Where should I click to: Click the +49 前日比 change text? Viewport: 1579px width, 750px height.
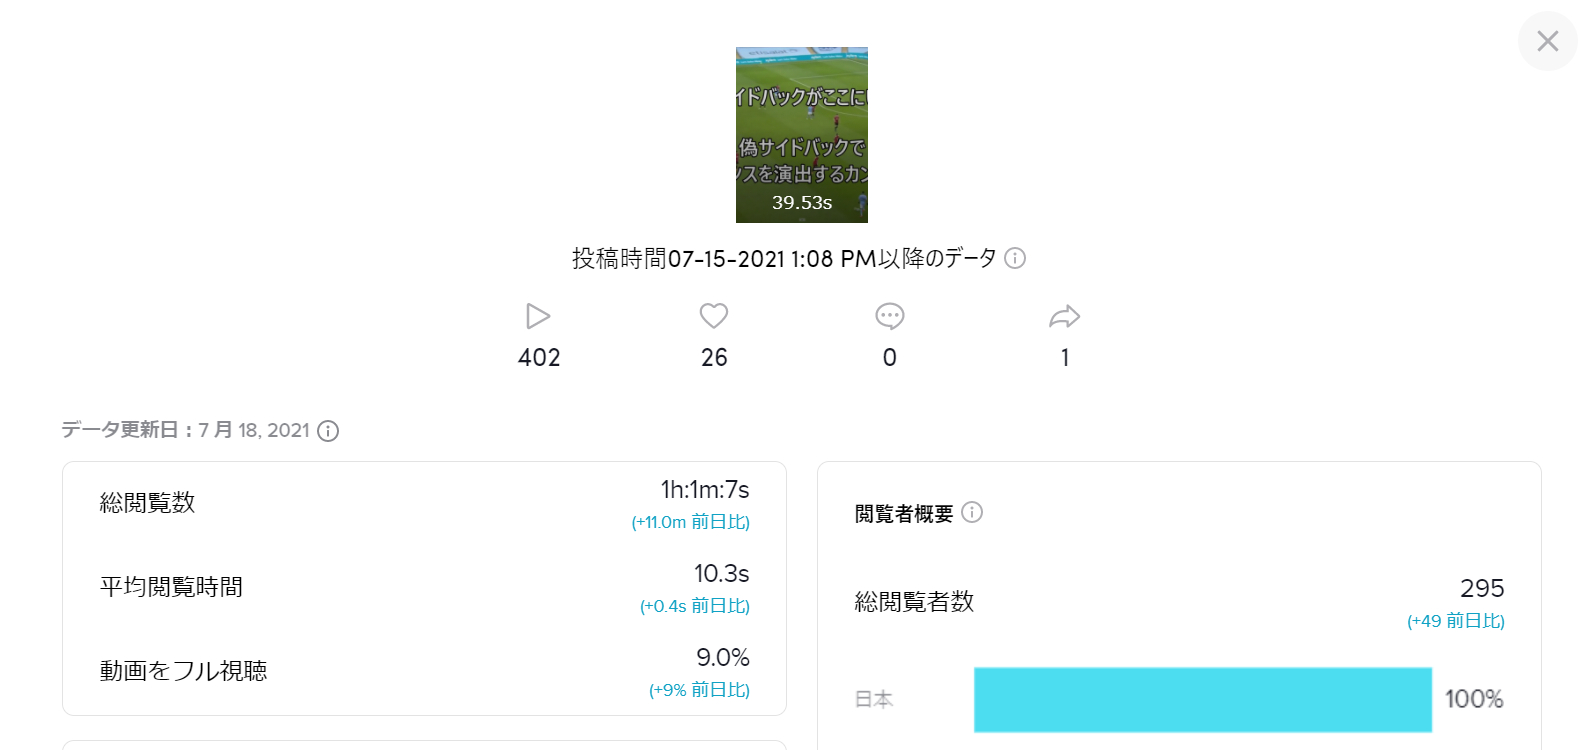pyautogui.click(x=1456, y=621)
